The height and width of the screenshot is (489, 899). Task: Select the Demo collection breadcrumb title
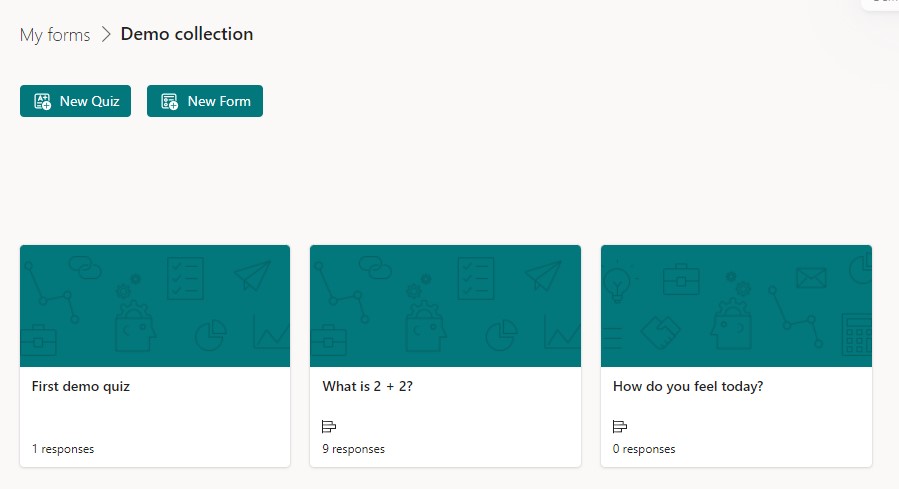187,34
